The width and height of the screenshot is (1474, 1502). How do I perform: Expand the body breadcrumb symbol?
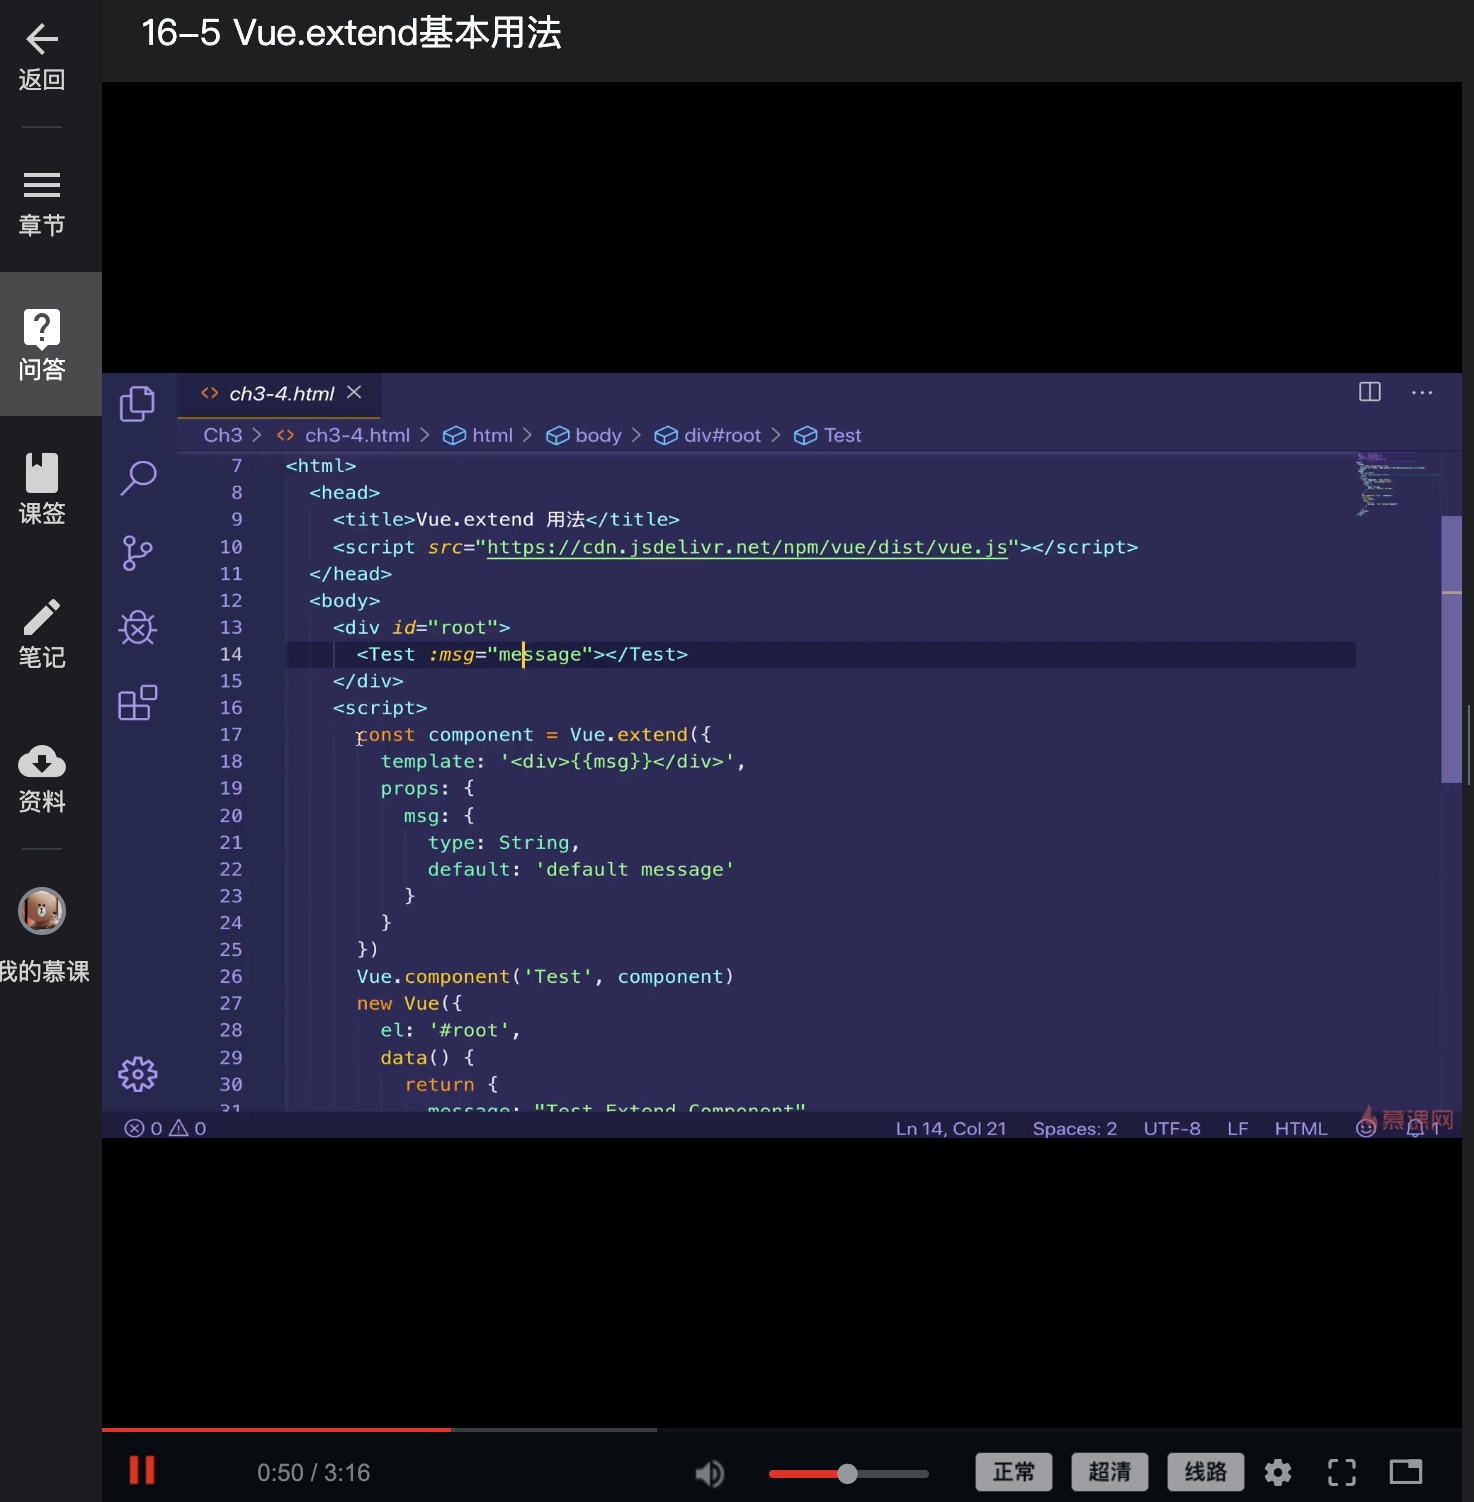coord(584,435)
